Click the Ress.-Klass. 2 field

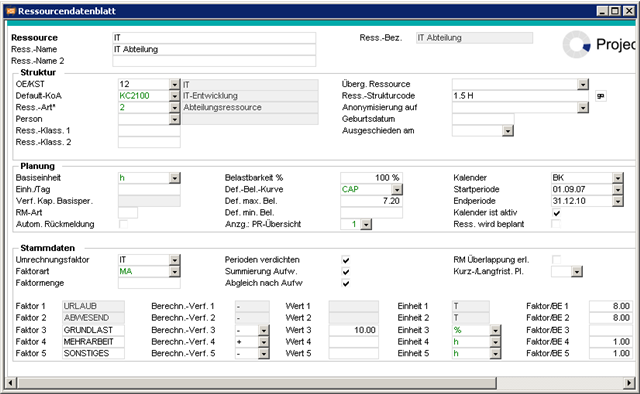pyautogui.click(x=149, y=142)
